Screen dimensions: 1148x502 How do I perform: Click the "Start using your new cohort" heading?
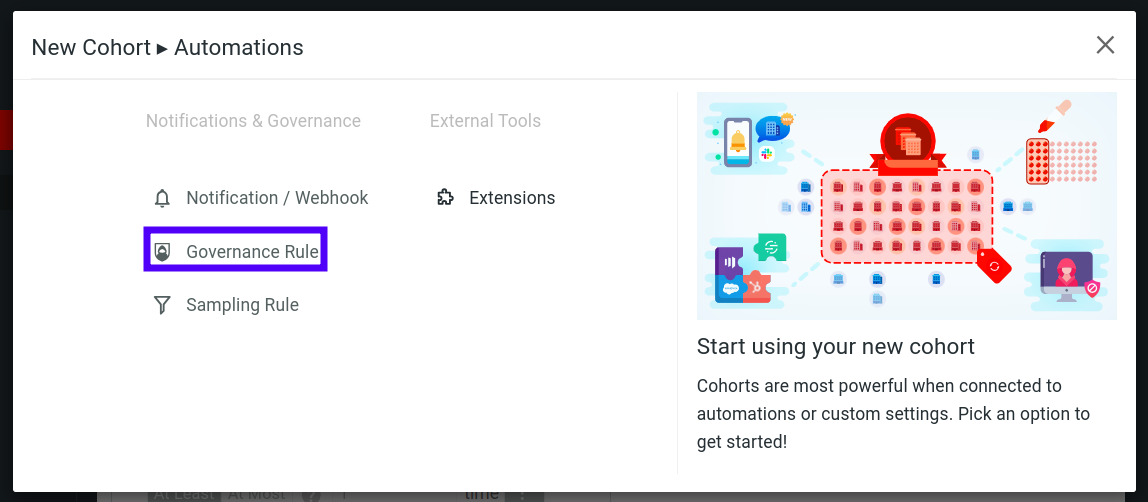point(835,347)
